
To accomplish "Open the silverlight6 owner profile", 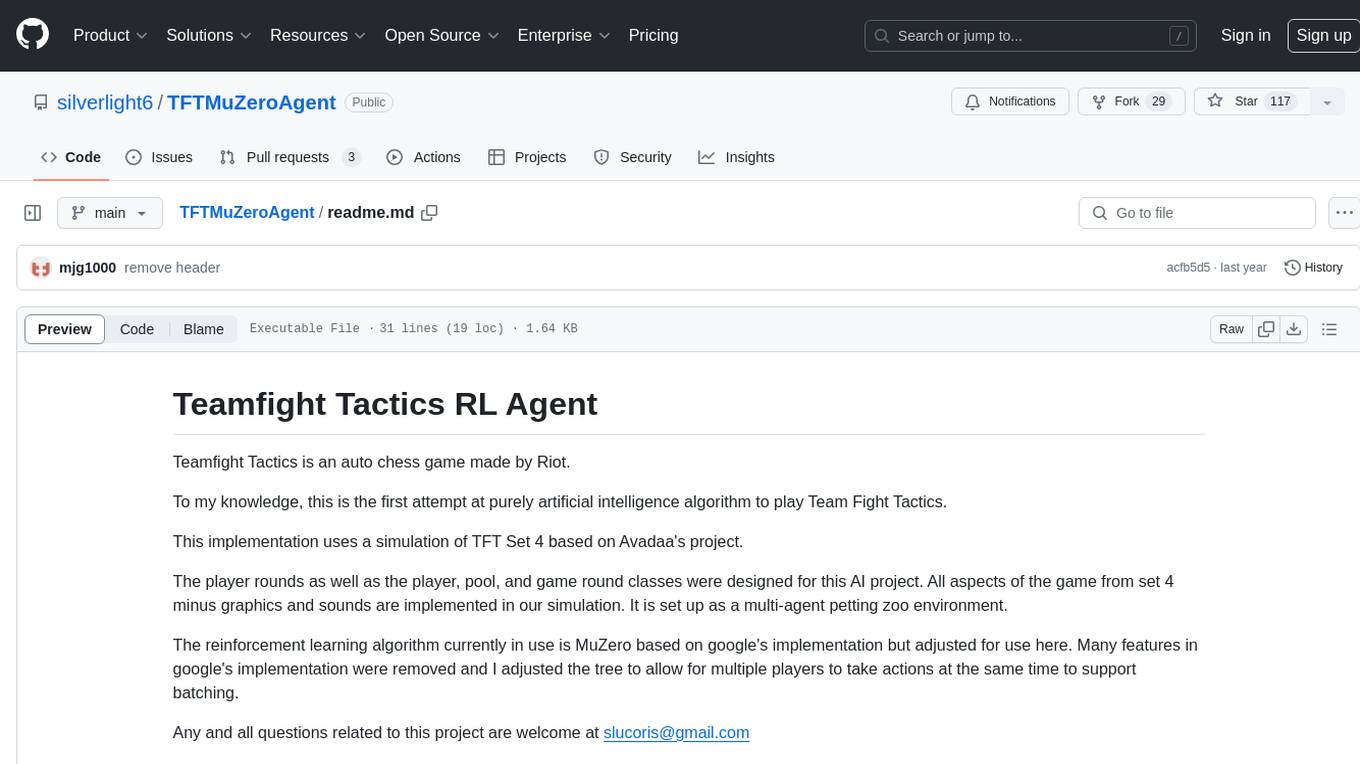I will click(105, 102).
